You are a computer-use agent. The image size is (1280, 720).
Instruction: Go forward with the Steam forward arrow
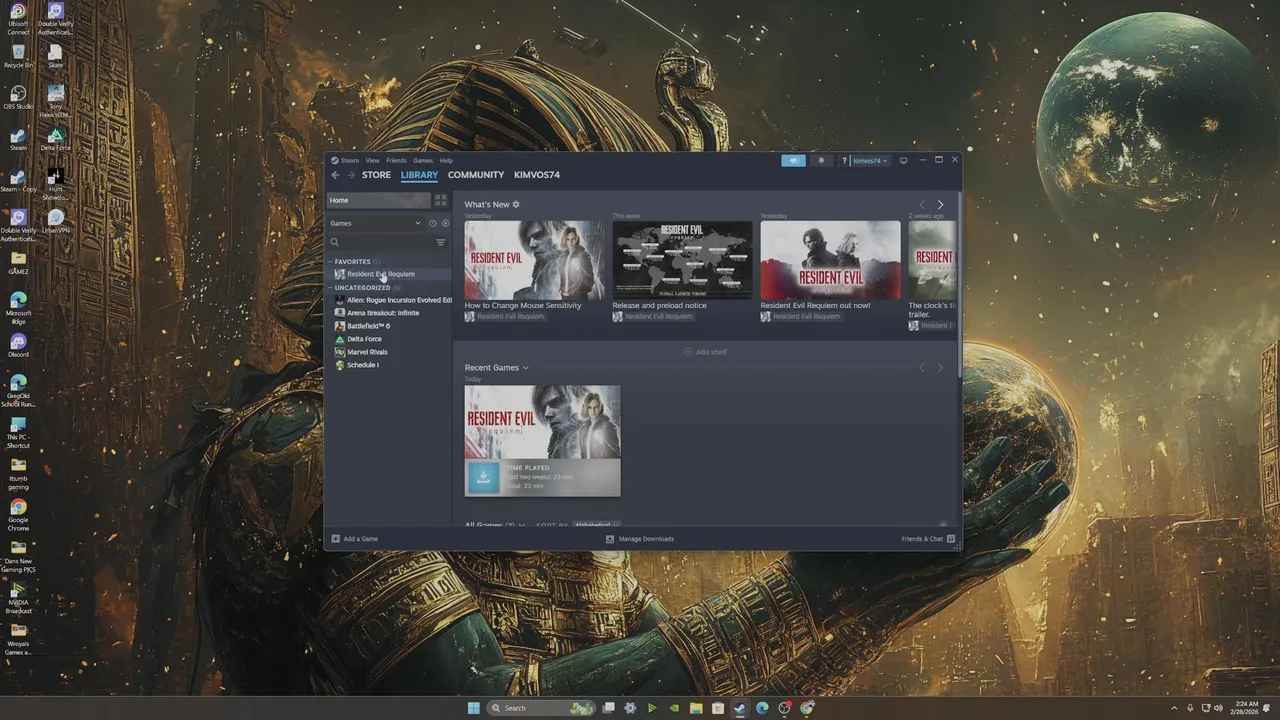(x=350, y=175)
